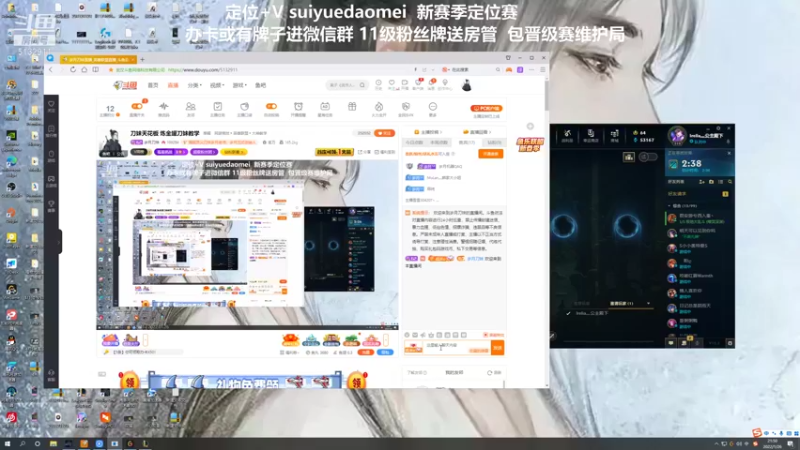Switch to the third ranking tab

467,142
